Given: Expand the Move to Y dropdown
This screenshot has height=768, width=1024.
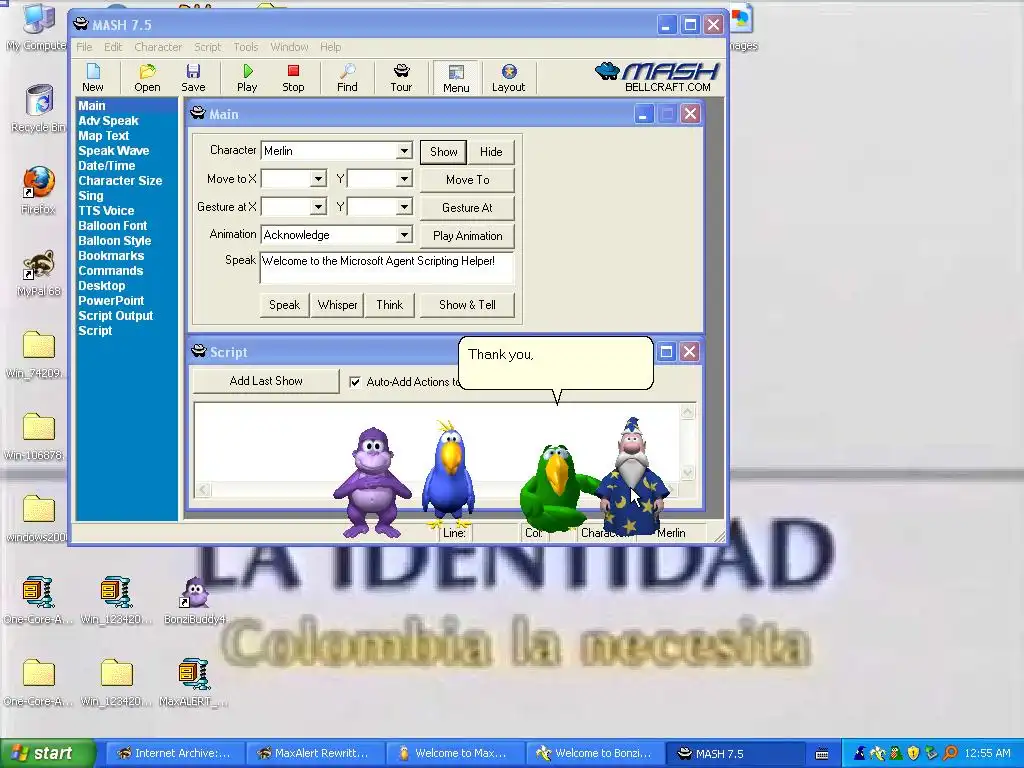Looking at the screenshot, I should [x=404, y=178].
